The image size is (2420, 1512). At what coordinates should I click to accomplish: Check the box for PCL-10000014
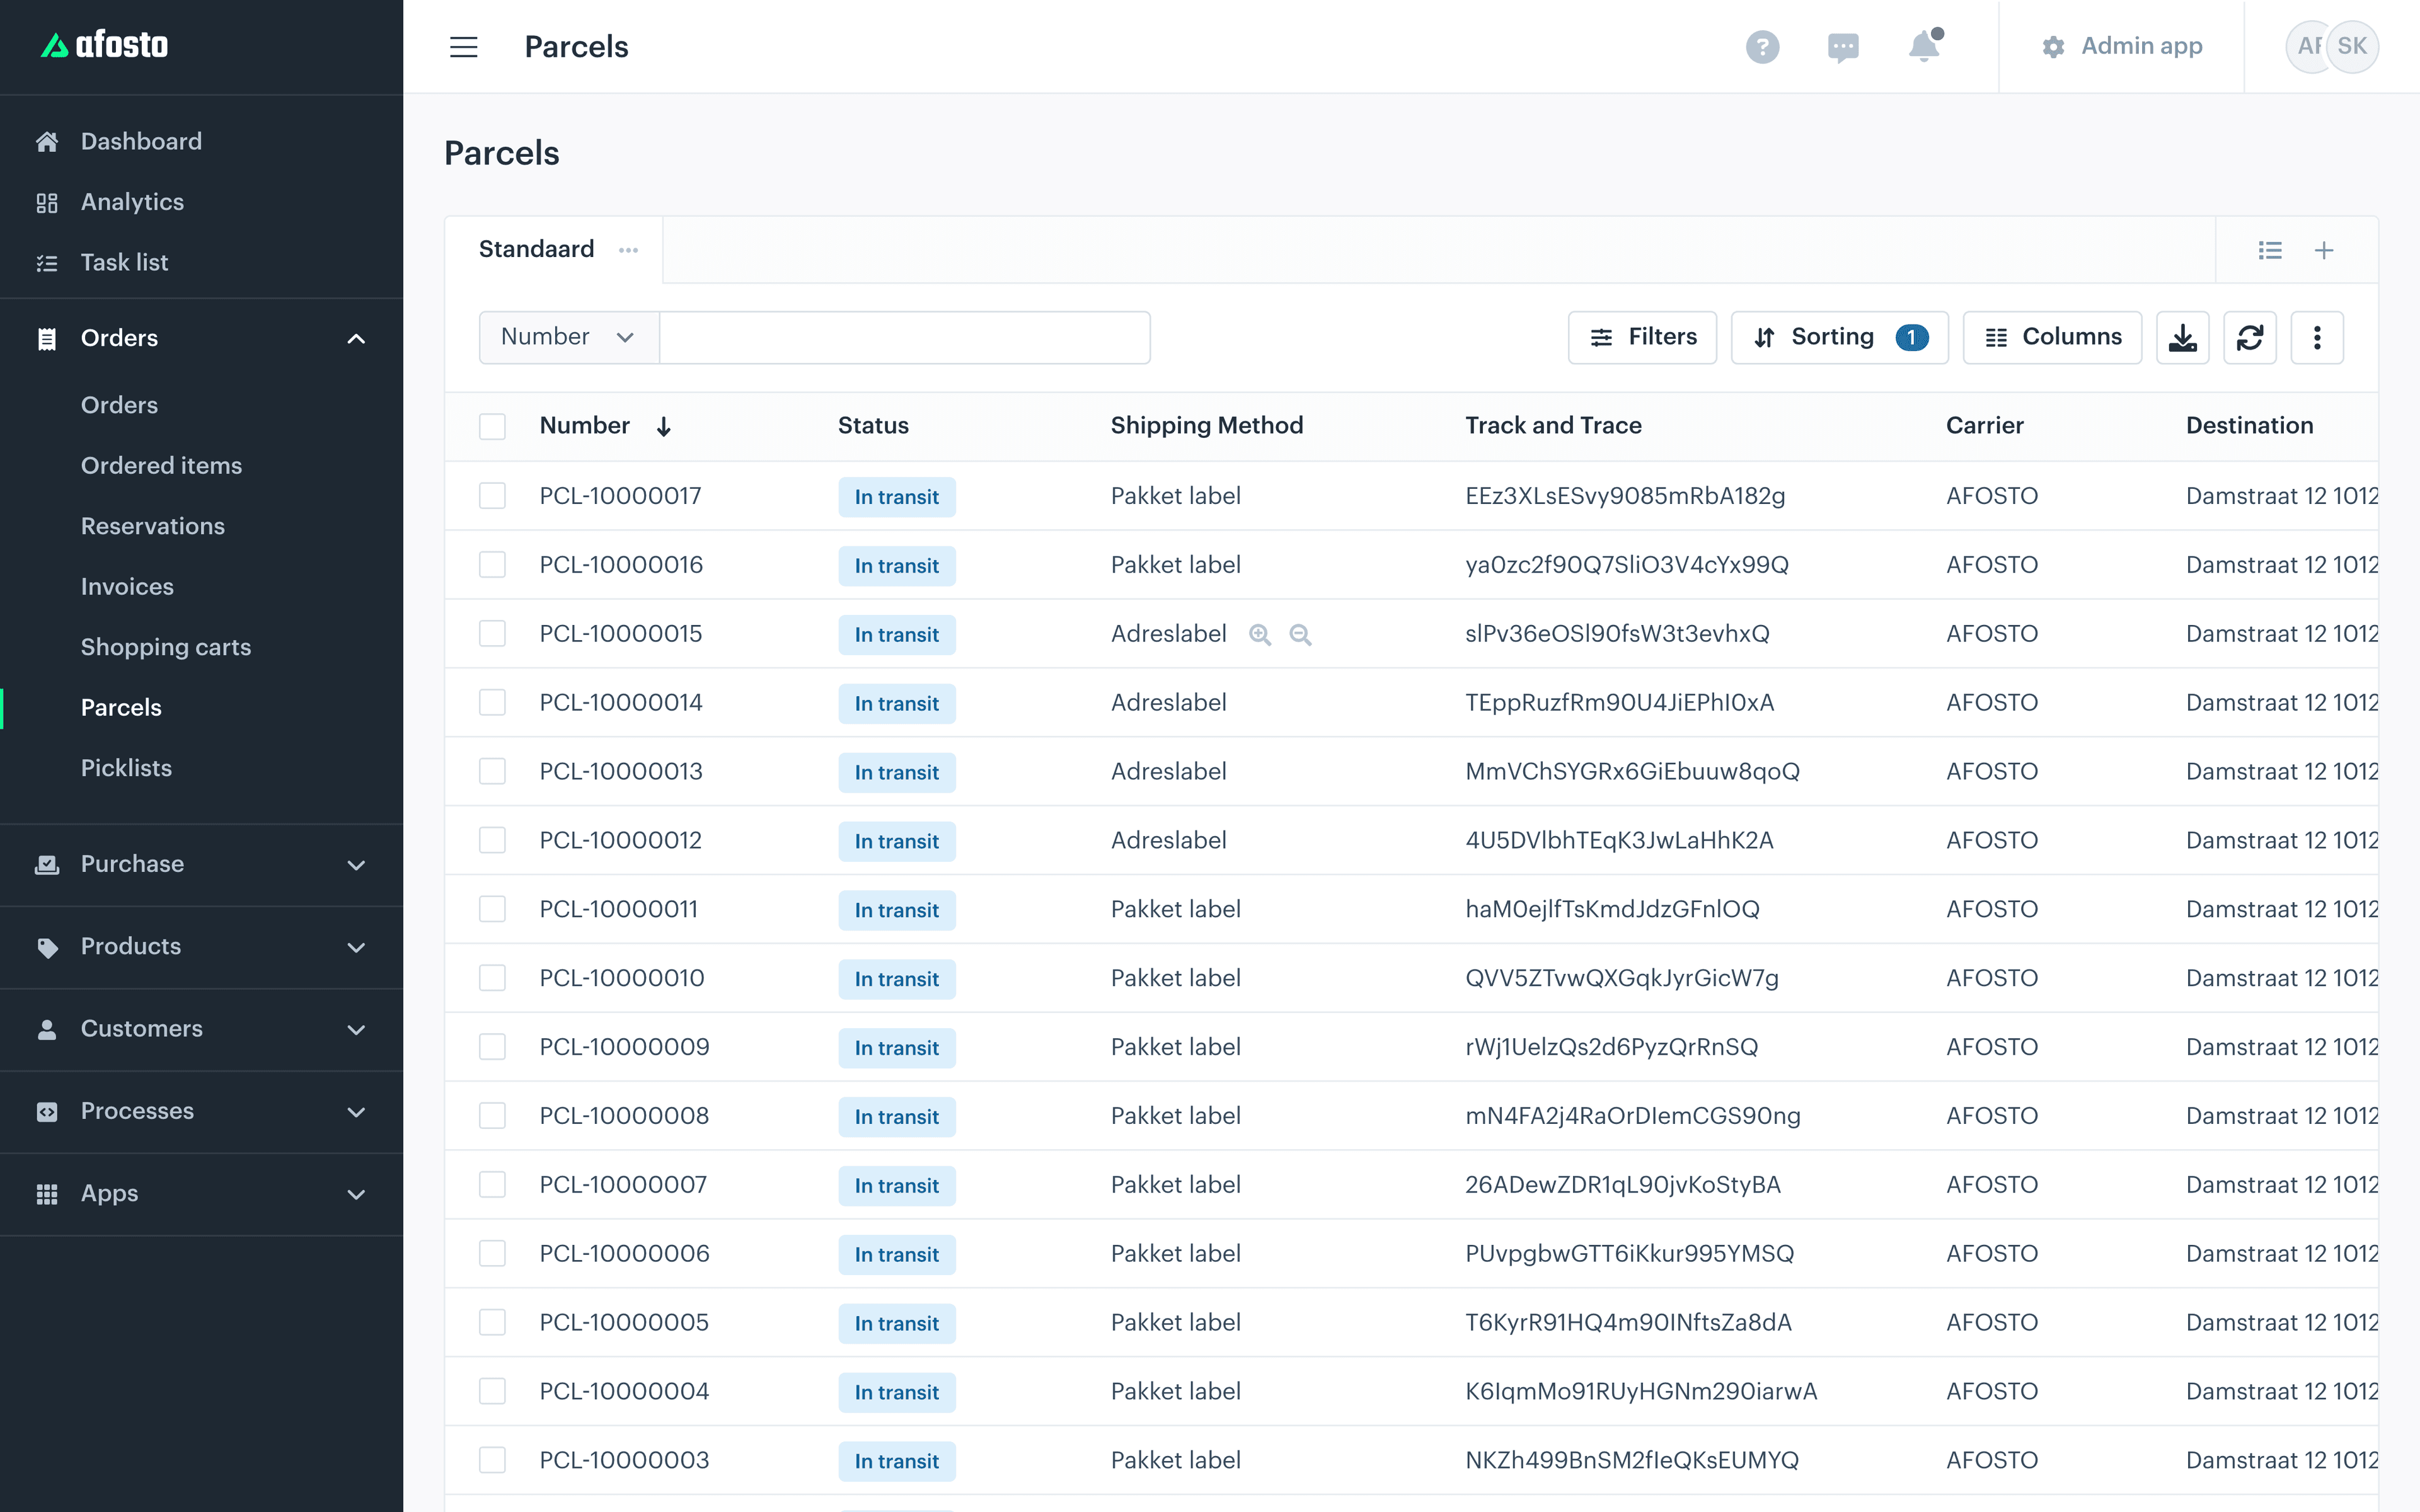[x=492, y=703]
